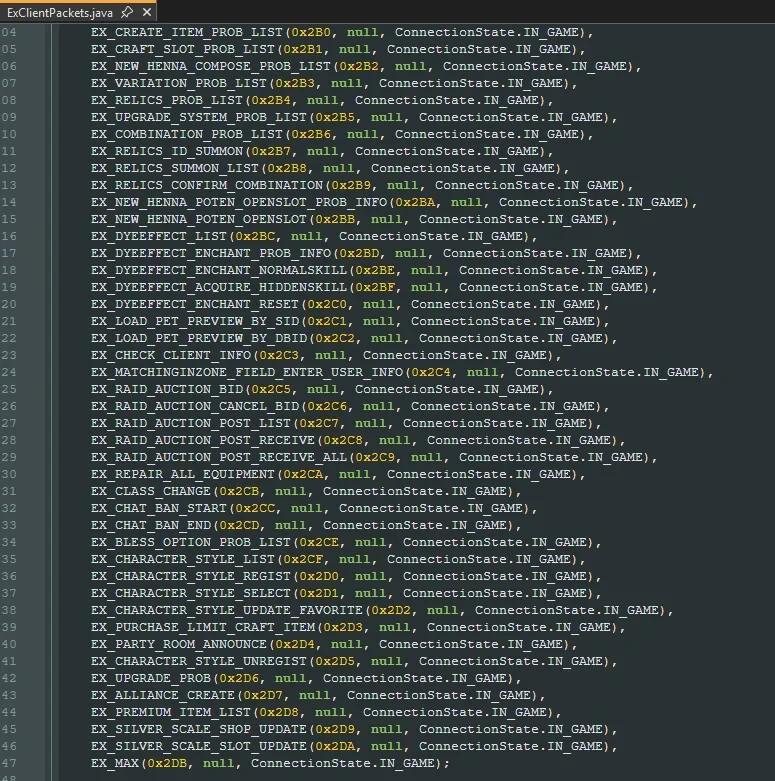Image resolution: width=775 pixels, height=781 pixels.
Task: Click EX_VARIATION_PROB_LIST identifier
Action: (x=179, y=83)
